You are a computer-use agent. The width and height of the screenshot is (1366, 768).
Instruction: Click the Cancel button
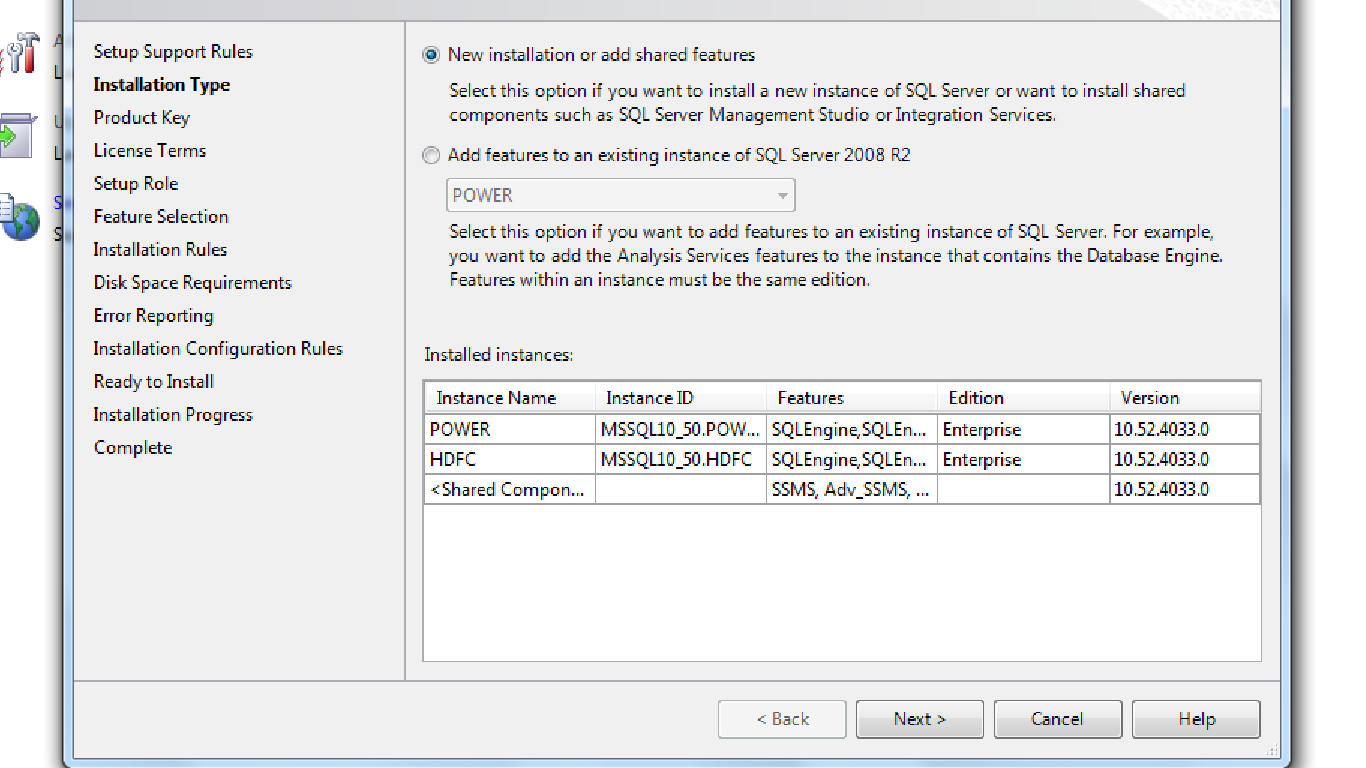pos(1057,719)
